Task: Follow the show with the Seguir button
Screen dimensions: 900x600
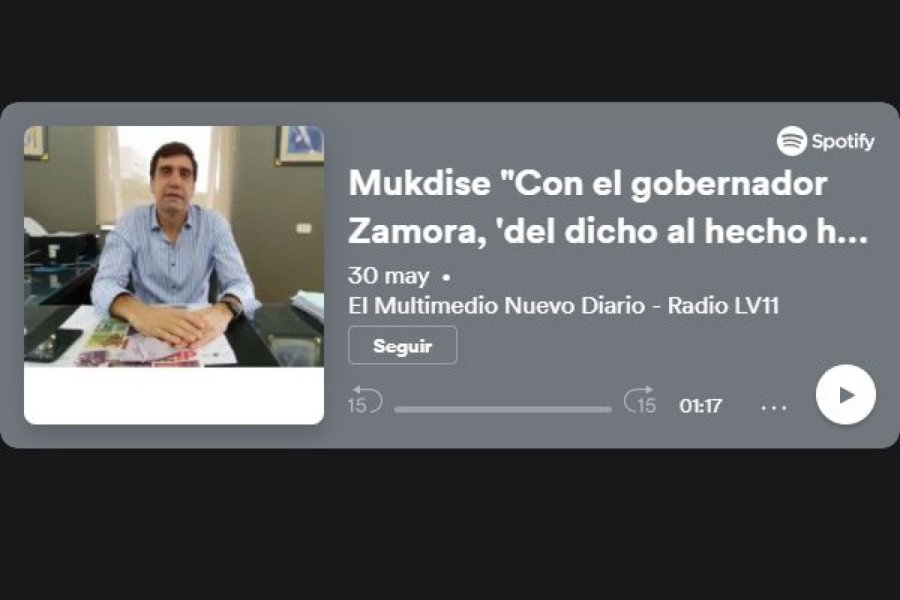Action: 402,346
